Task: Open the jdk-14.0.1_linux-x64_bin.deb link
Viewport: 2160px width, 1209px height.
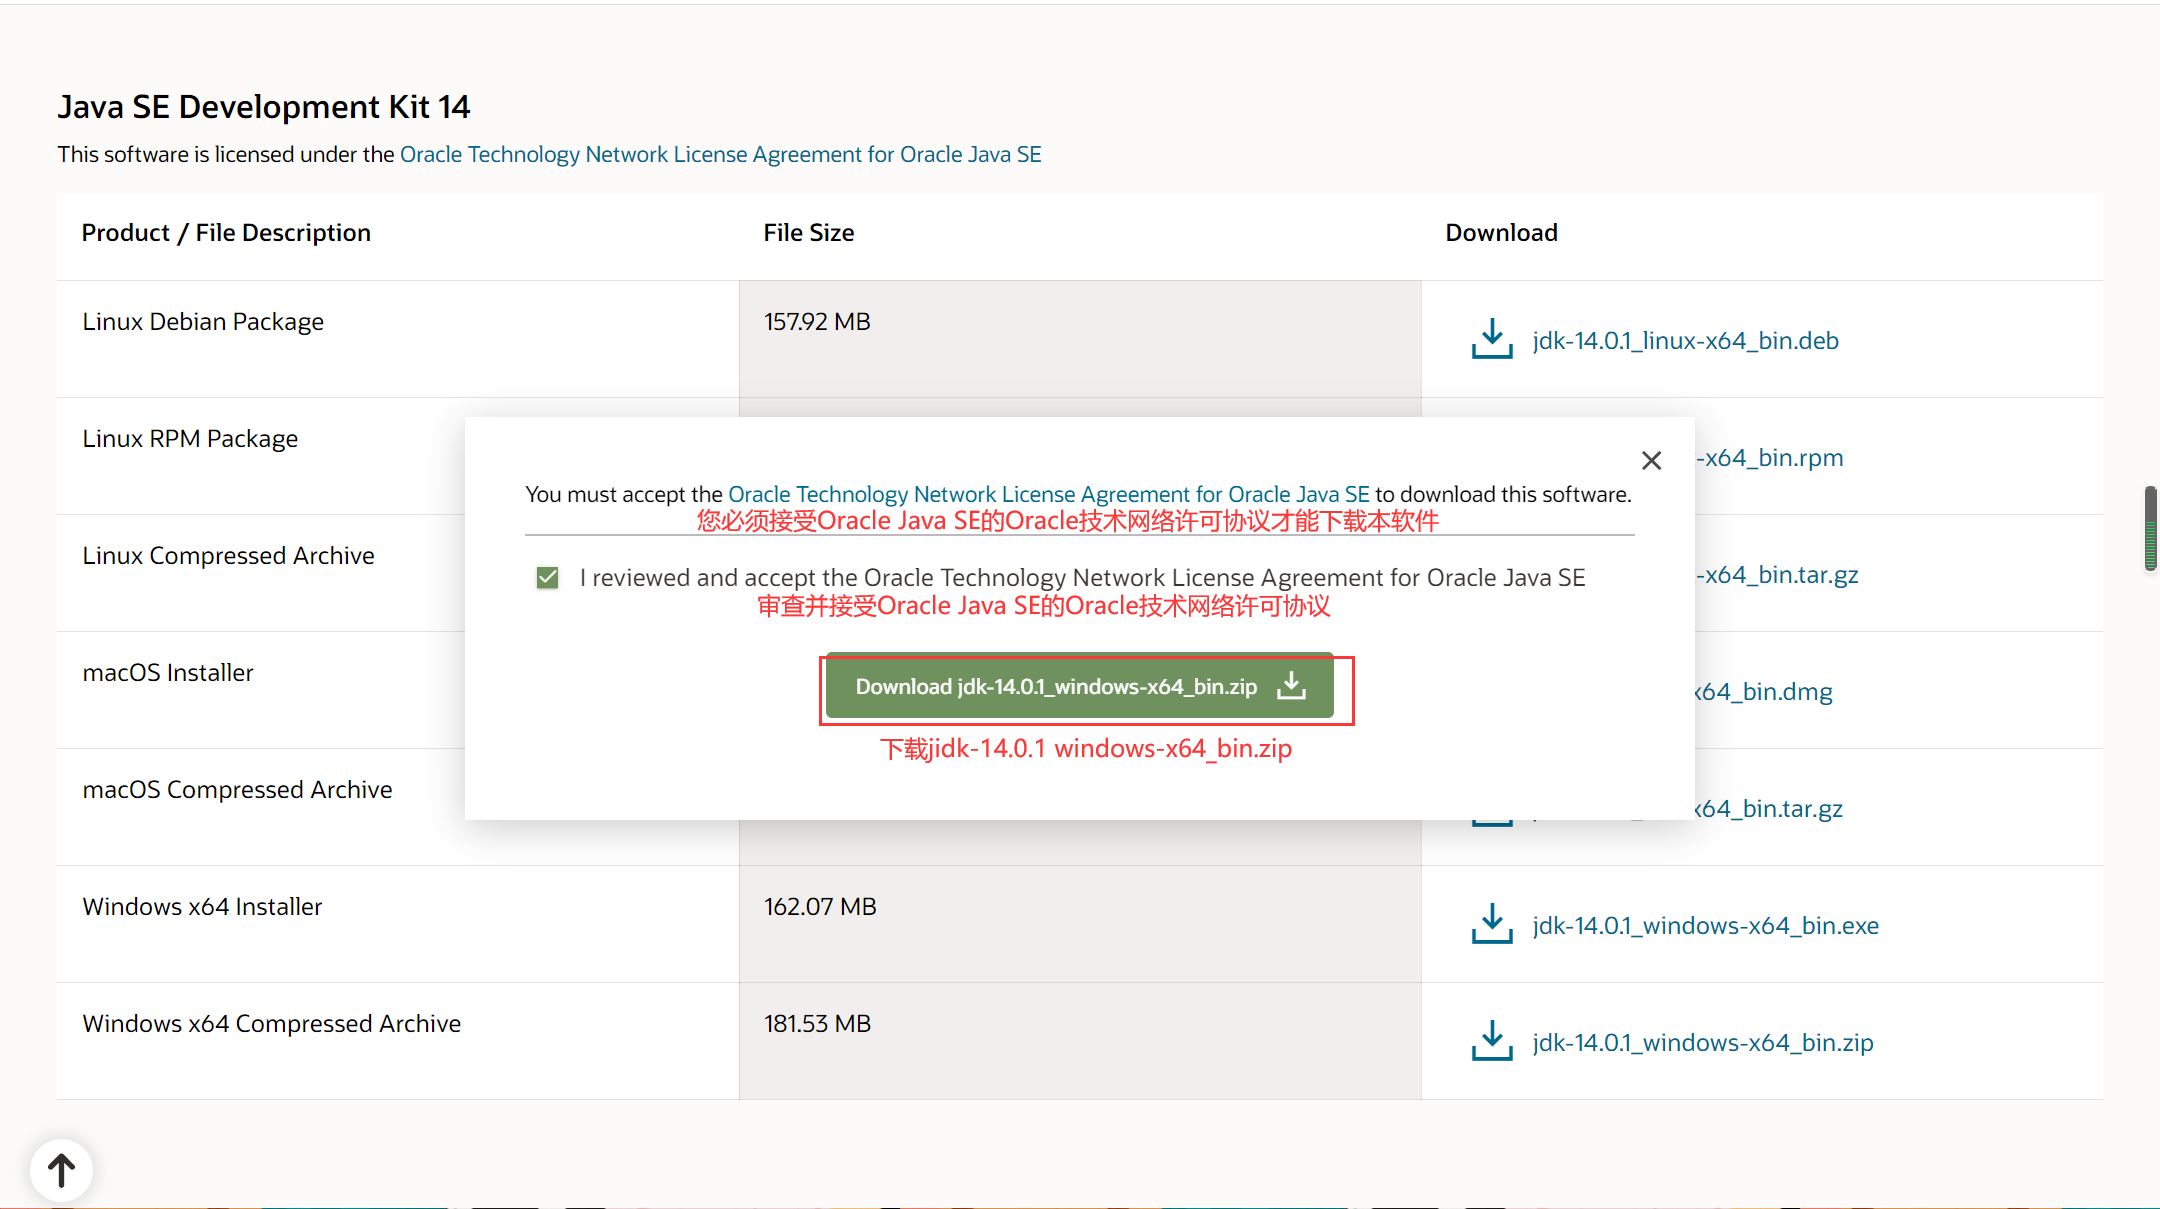Action: [x=1685, y=341]
